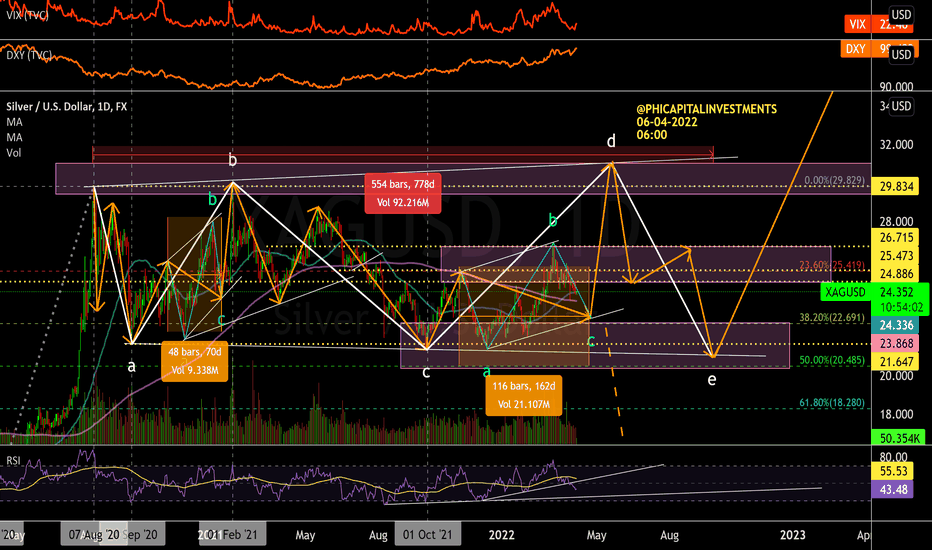Viewport: 932px width, 550px height.
Task: Click the USD currency button in the VIX pane
Action: tap(901, 14)
